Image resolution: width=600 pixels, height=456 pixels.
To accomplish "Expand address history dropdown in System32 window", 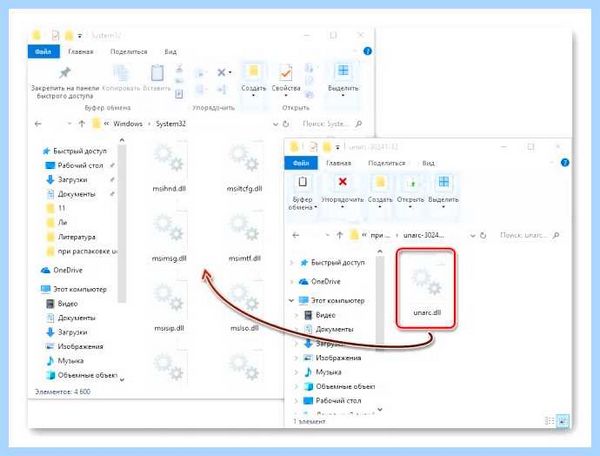I will click(276, 124).
